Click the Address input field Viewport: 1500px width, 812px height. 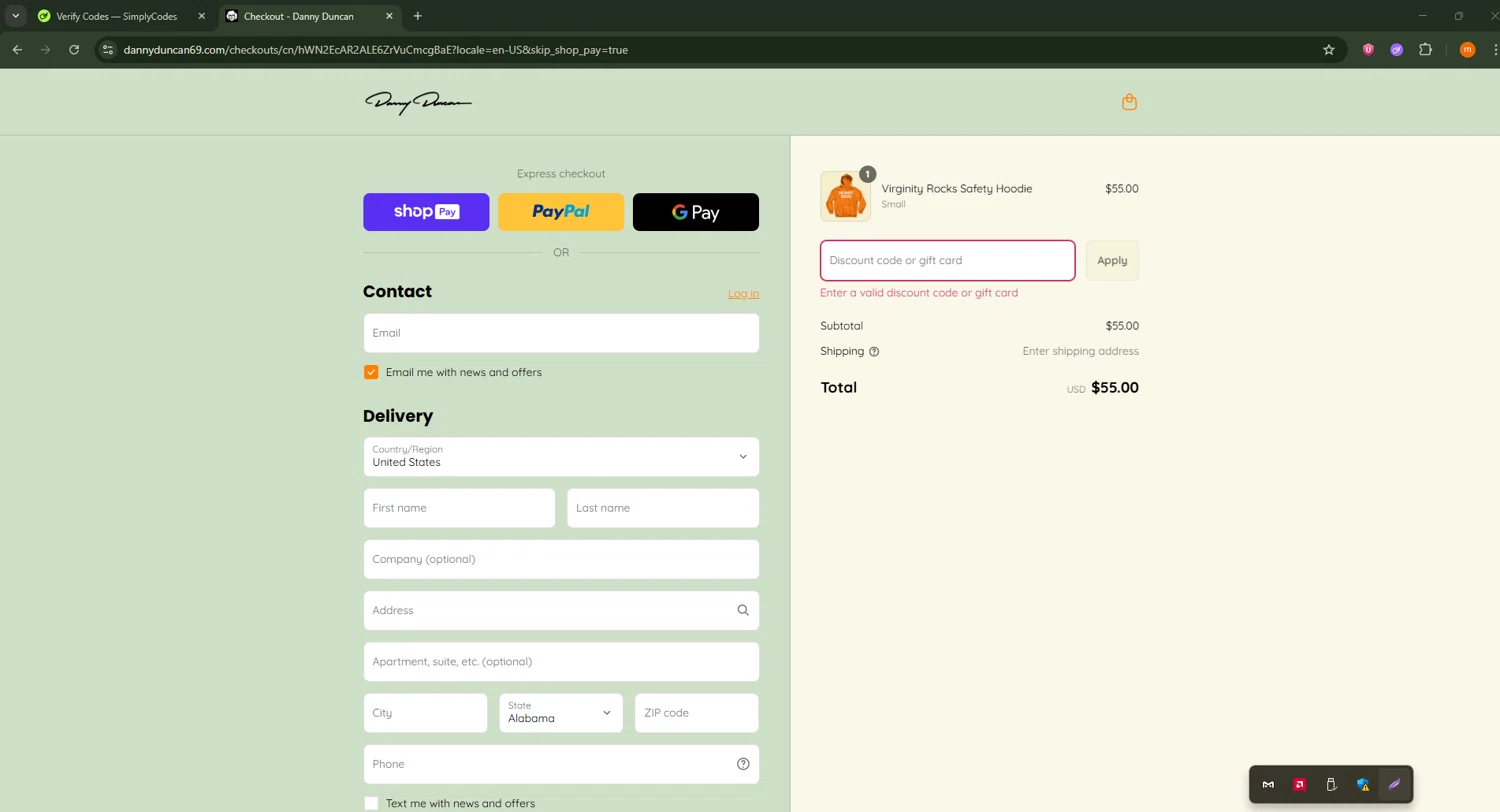[x=561, y=610]
